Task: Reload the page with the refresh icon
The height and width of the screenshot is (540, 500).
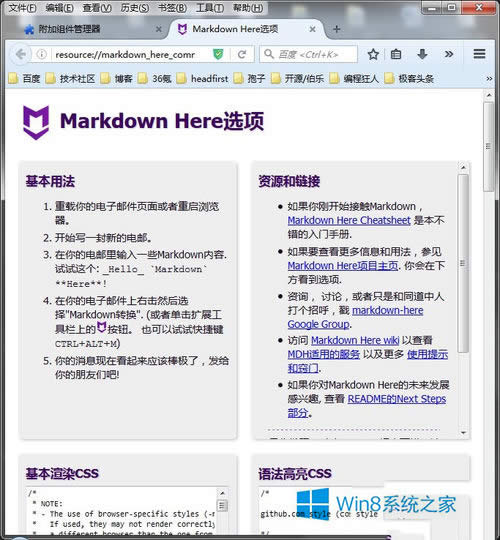Action: coord(242,54)
